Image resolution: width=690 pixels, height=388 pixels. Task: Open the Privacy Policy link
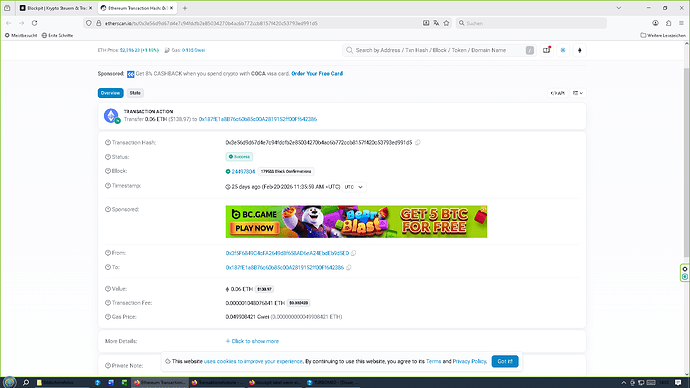(x=469, y=361)
